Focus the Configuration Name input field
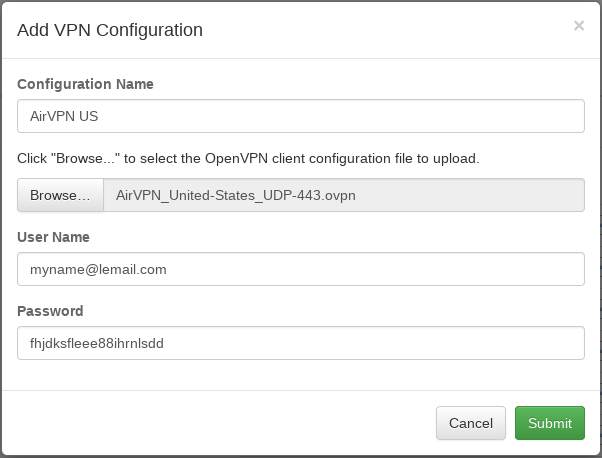The height and width of the screenshot is (458, 602). [300, 116]
